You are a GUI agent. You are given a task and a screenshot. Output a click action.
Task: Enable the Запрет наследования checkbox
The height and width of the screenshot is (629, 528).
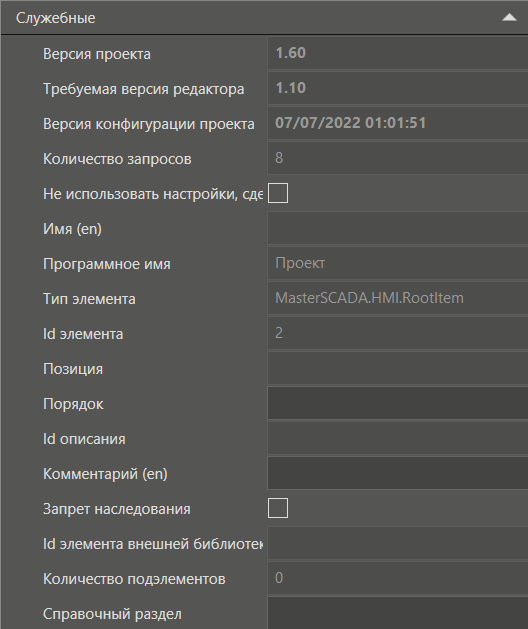pyautogui.click(x=278, y=508)
